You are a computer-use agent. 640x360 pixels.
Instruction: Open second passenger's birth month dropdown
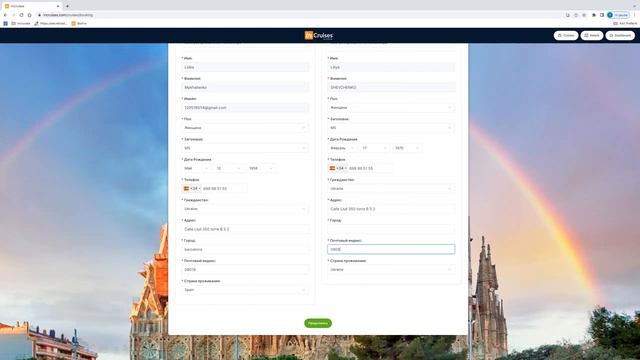click(x=342, y=148)
